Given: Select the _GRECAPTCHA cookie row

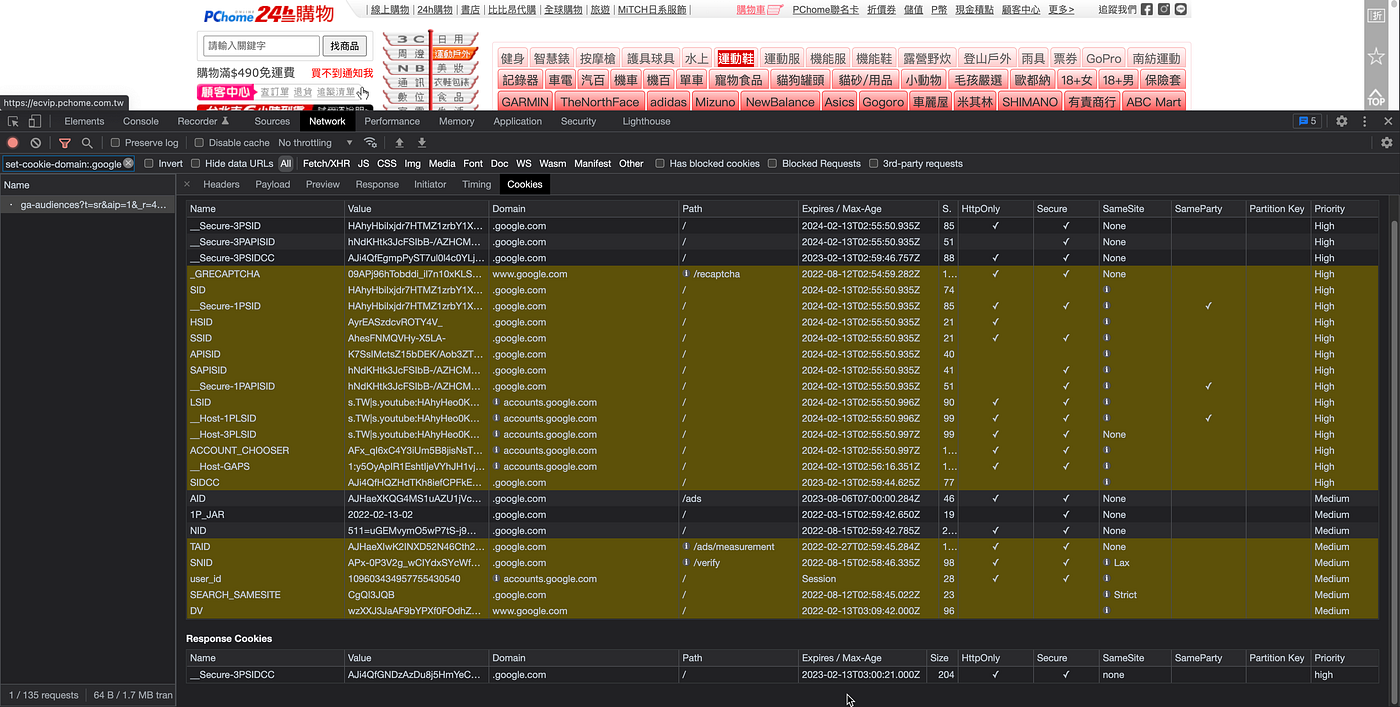Looking at the screenshot, I should point(782,274).
